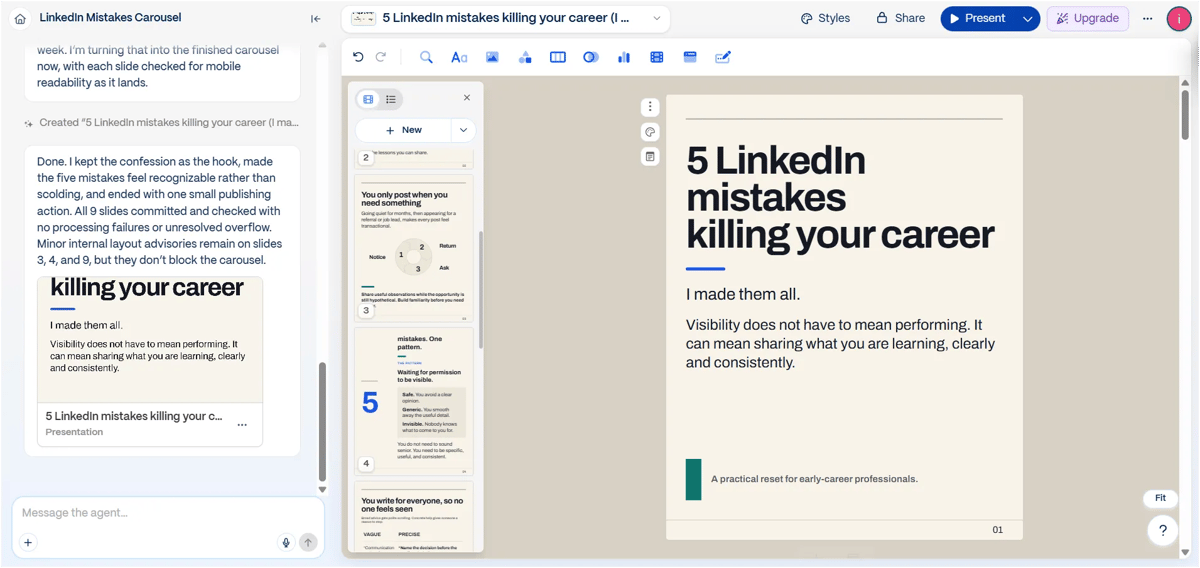Go to the home icon
The image size is (1200, 568).
click(x=20, y=18)
